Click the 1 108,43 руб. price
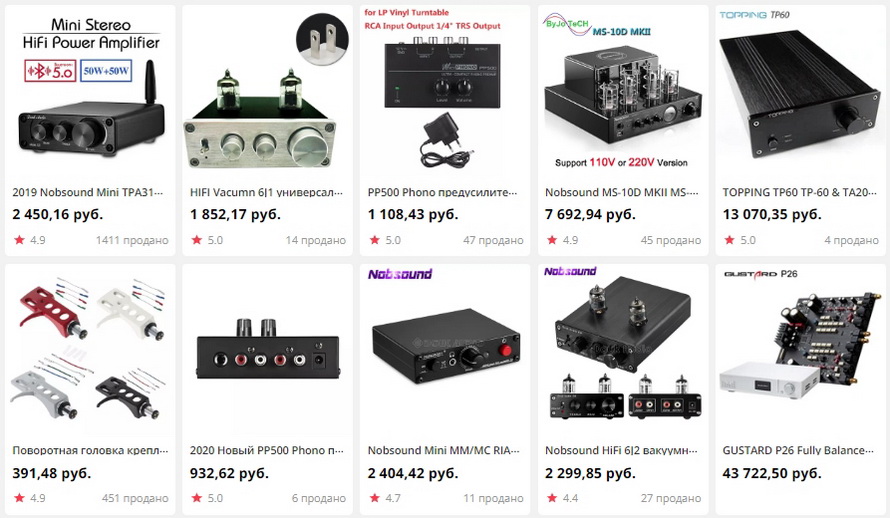 (x=413, y=214)
